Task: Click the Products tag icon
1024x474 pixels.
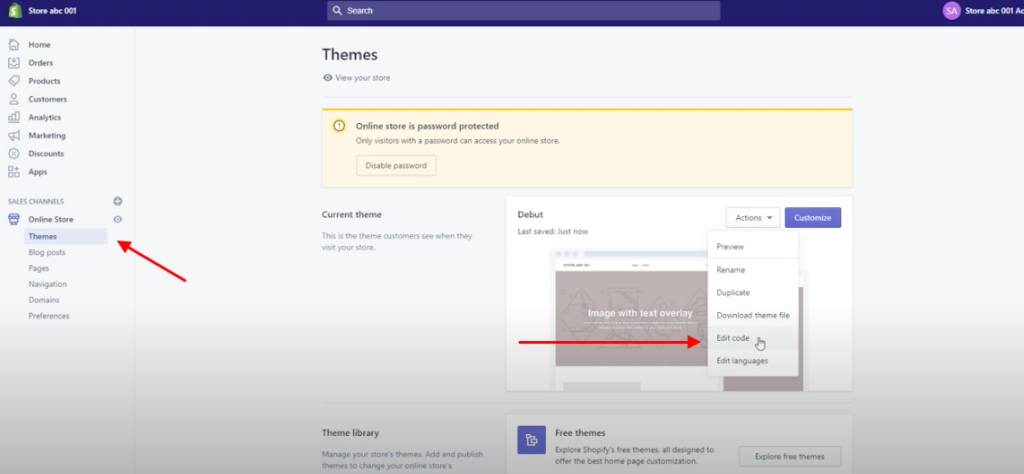Action: tap(14, 81)
